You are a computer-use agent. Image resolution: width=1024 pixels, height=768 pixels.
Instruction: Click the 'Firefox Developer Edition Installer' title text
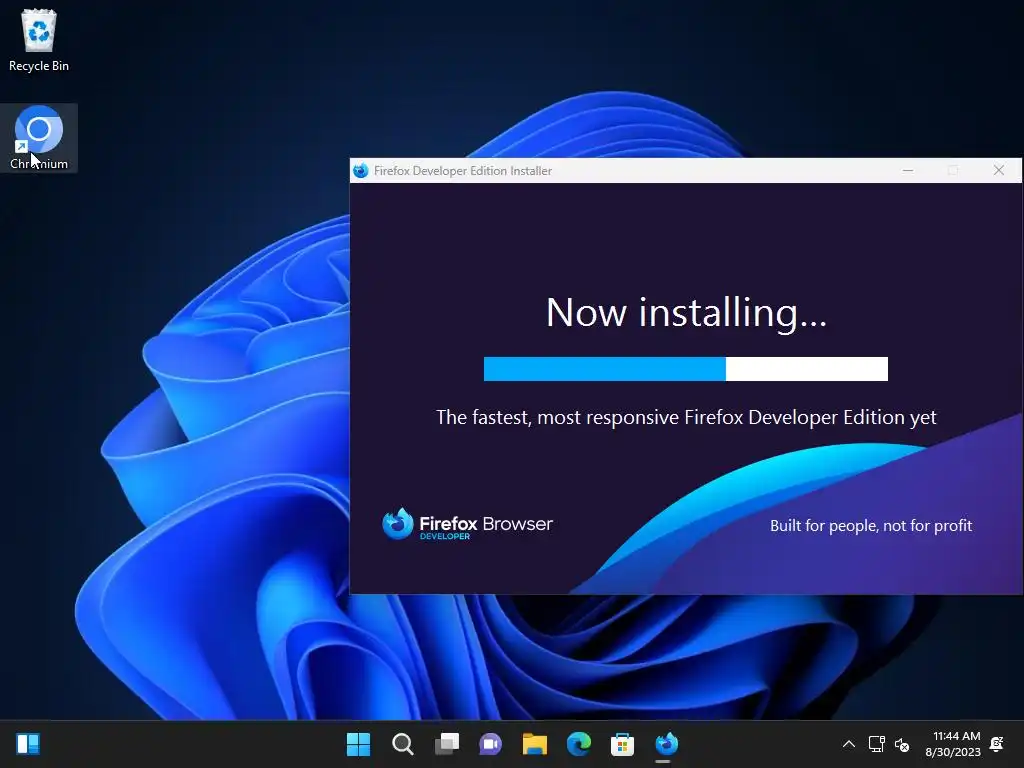(x=462, y=170)
